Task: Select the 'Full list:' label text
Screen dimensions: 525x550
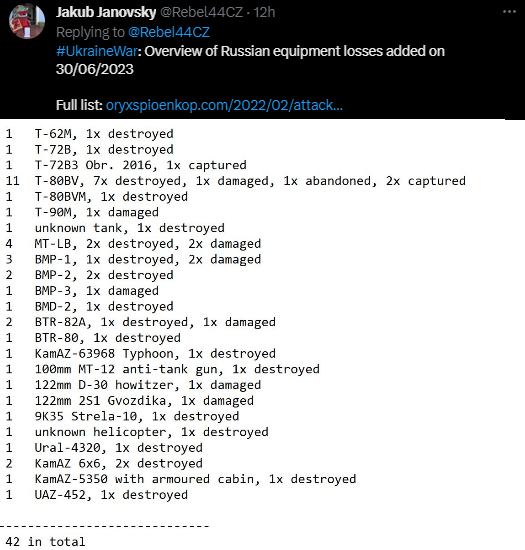Action: pos(79,105)
